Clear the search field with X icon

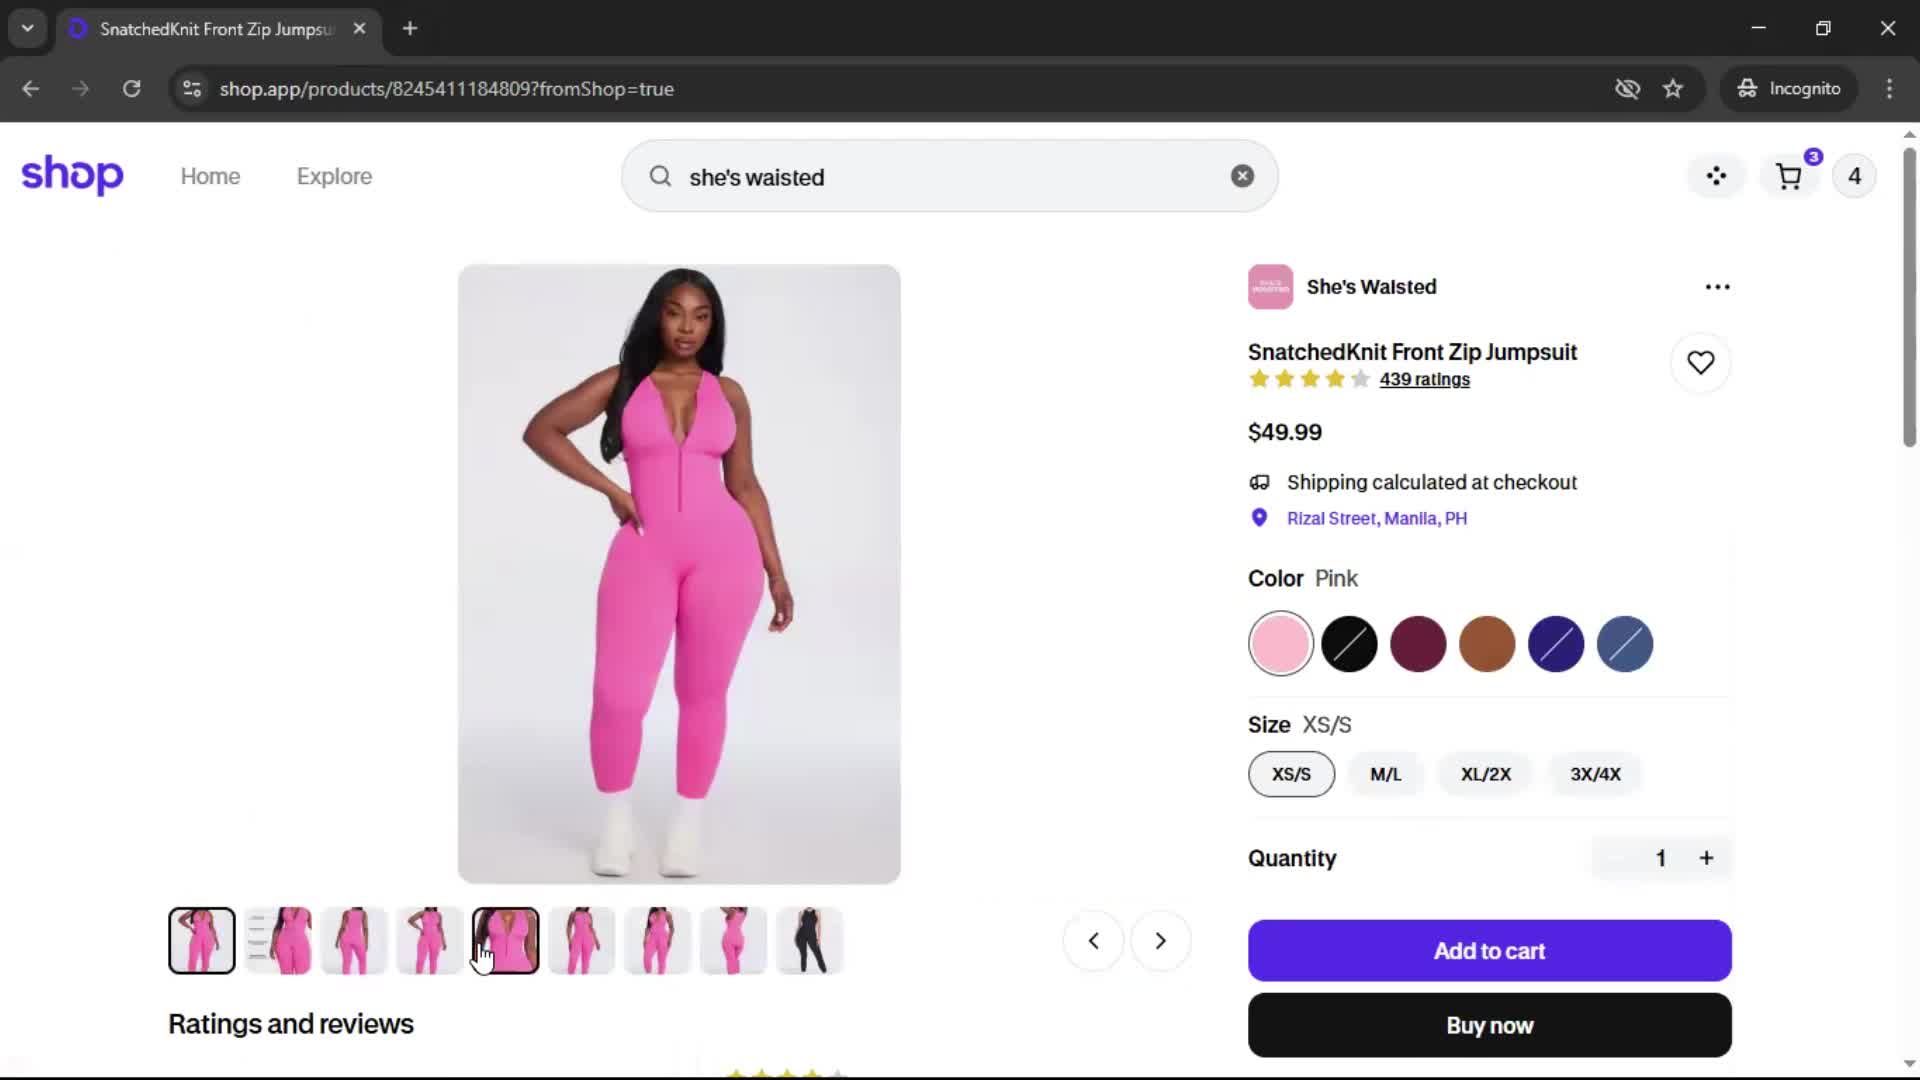click(1242, 176)
